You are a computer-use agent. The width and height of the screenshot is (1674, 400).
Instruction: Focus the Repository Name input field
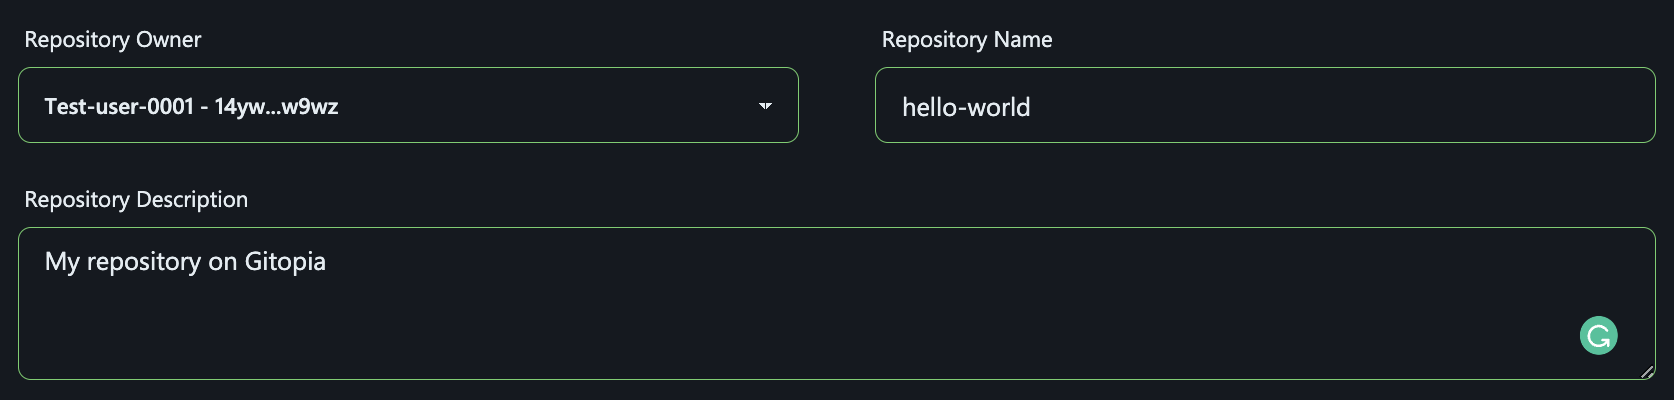(x=1264, y=106)
